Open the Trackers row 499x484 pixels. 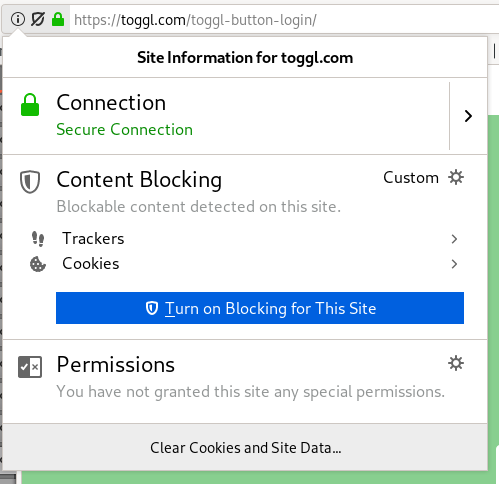coord(245,239)
